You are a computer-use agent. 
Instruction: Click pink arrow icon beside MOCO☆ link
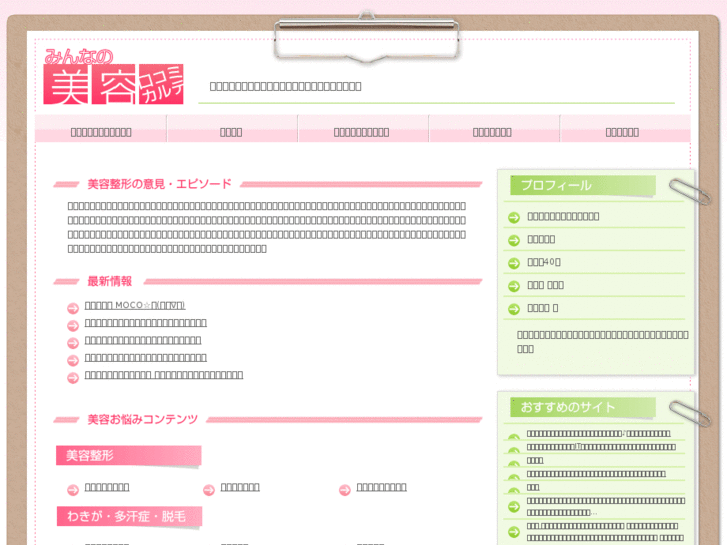tap(73, 308)
